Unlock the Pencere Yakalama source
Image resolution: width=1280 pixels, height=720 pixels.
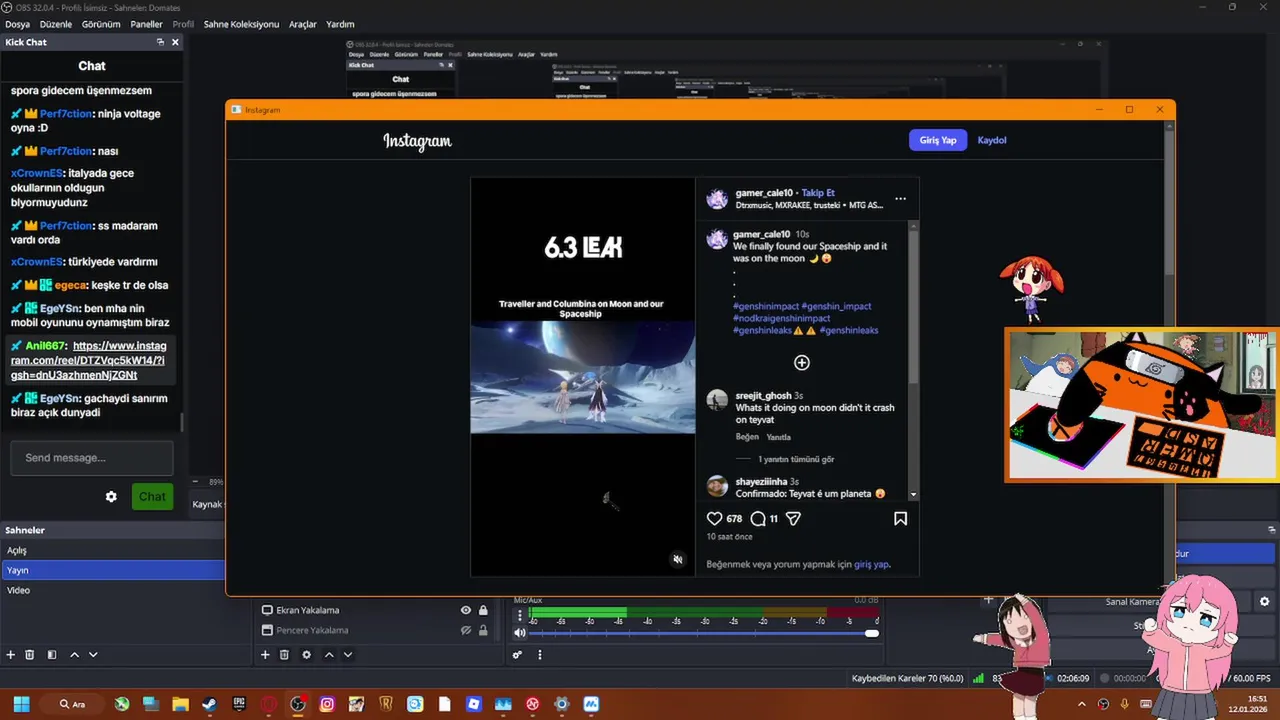[x=483, y=630]
